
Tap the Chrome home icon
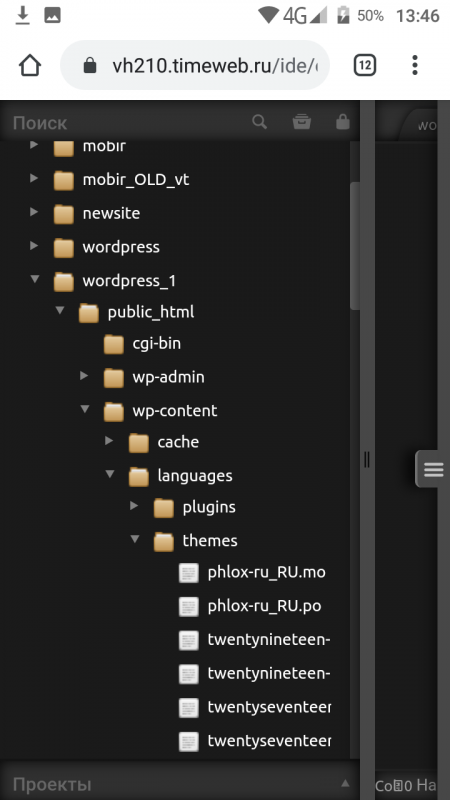coord(30,65)
